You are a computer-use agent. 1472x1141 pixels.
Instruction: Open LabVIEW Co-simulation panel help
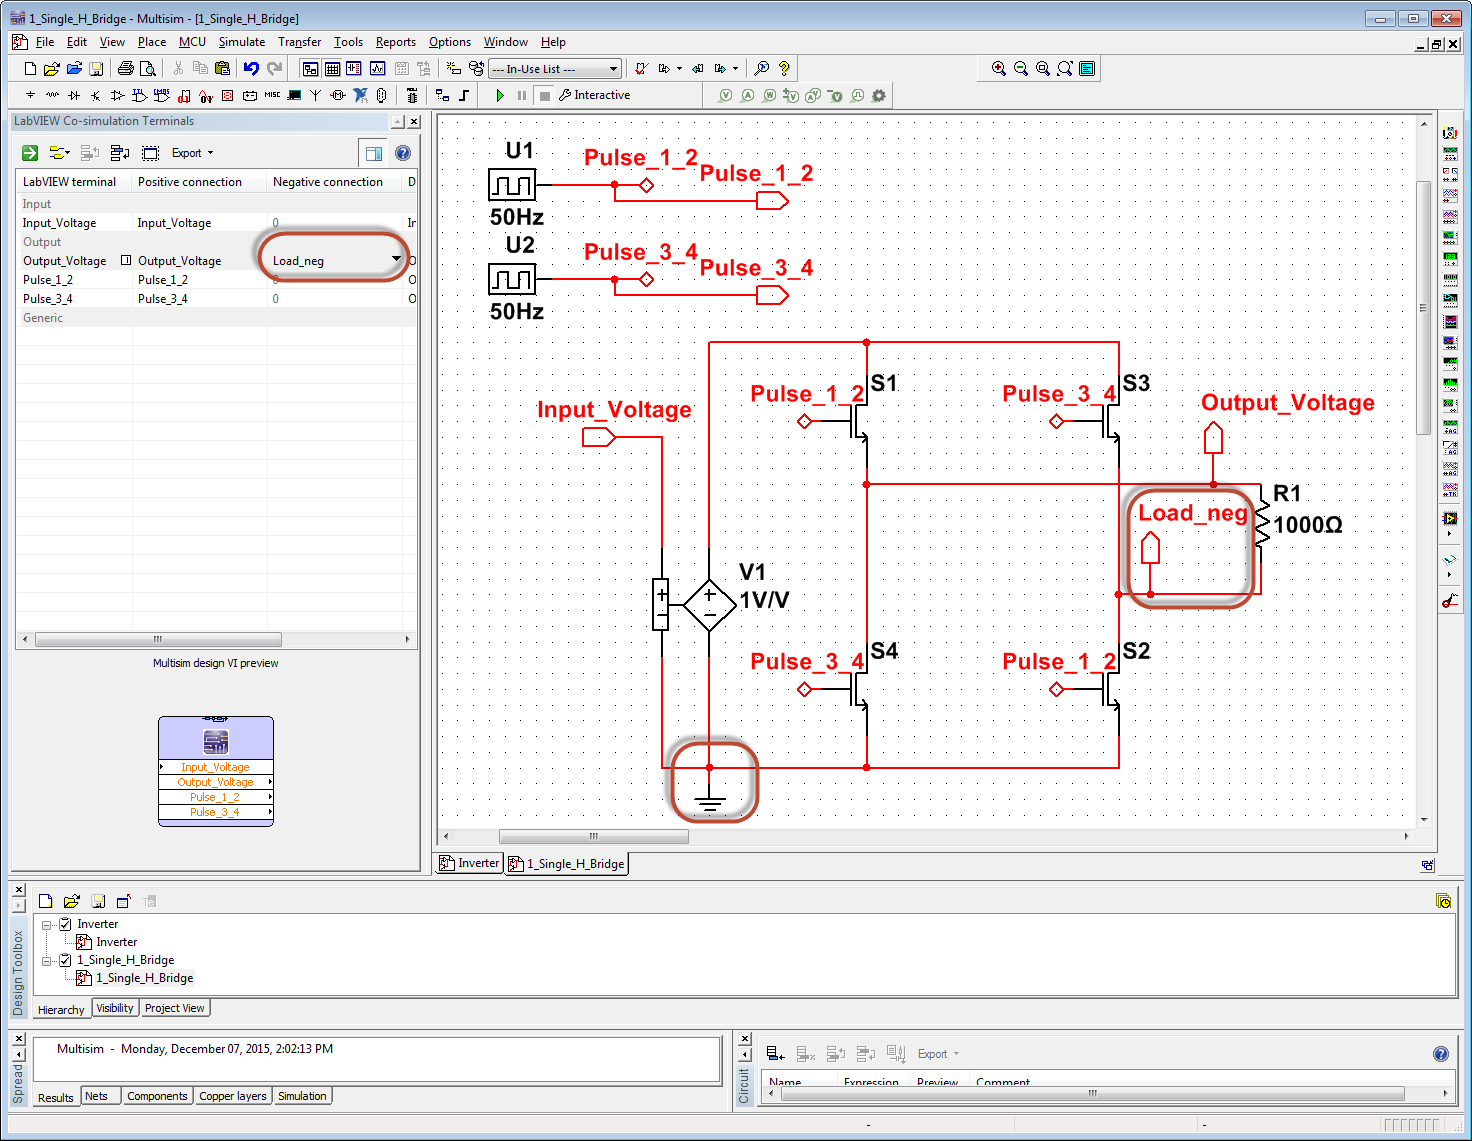point(403,153)
